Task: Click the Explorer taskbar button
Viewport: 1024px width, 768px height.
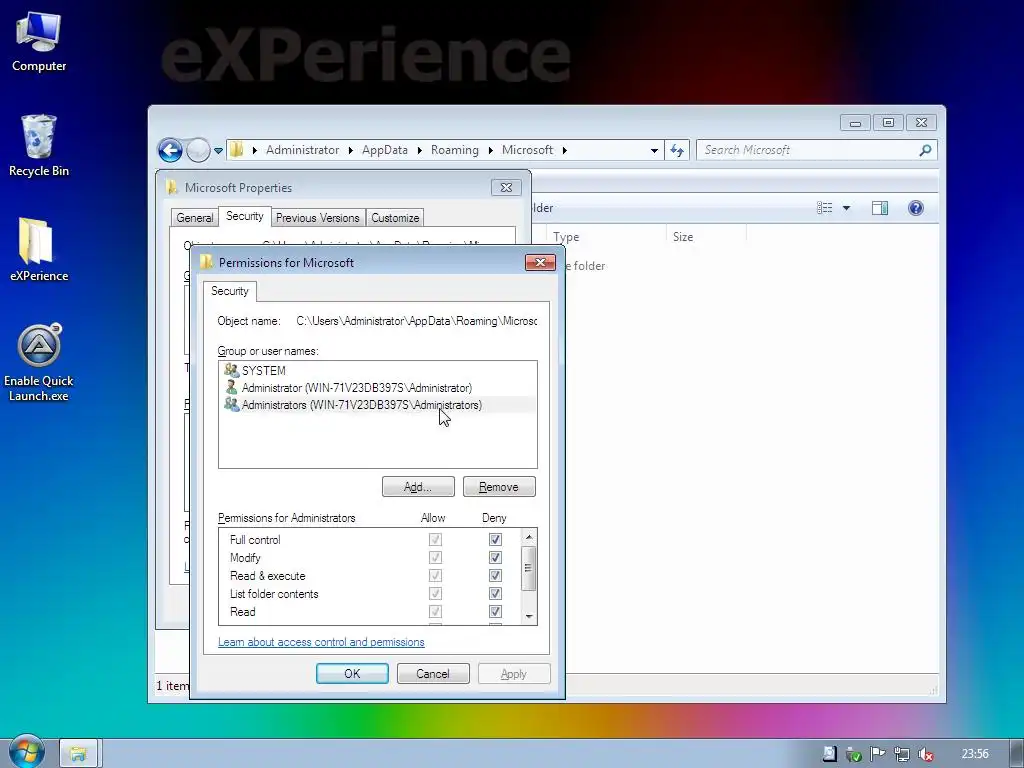Action: click(78, 754)
